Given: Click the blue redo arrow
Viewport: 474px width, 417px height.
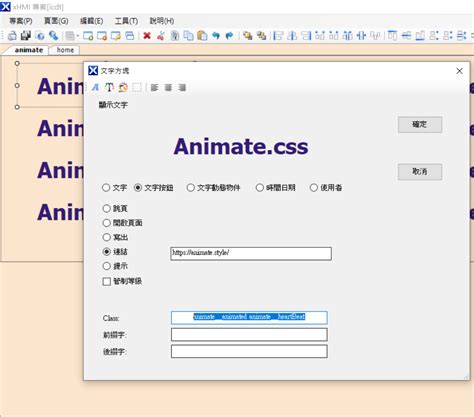Looking at the screenshot, I should pos(229,35).
